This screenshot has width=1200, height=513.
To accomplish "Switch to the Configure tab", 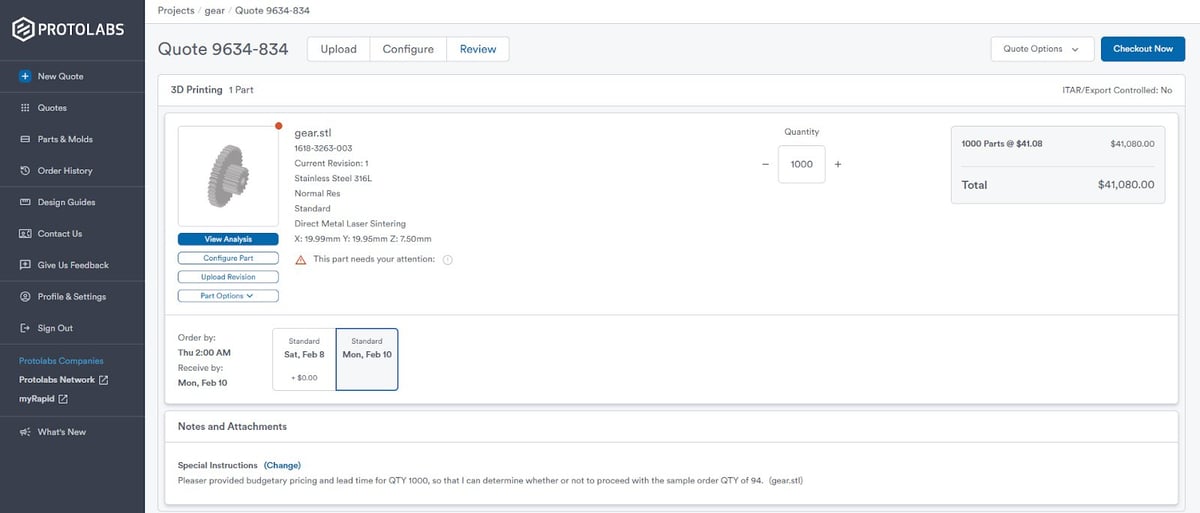I will 408,49.
